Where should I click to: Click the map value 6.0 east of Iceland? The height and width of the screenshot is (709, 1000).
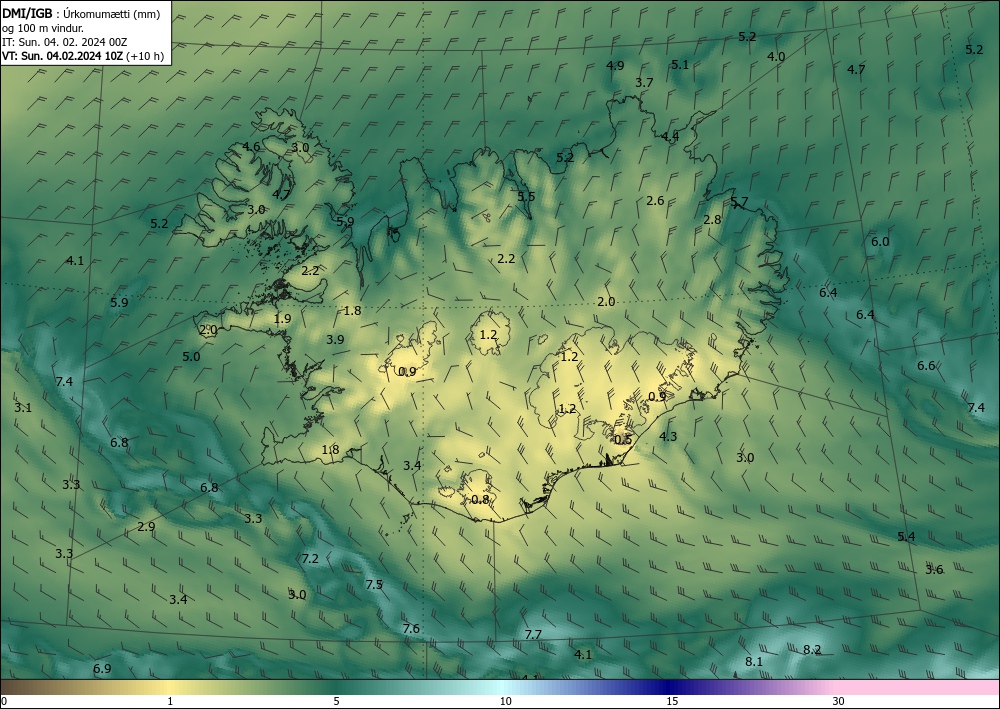pyautogui.click(x=880, y=241)
